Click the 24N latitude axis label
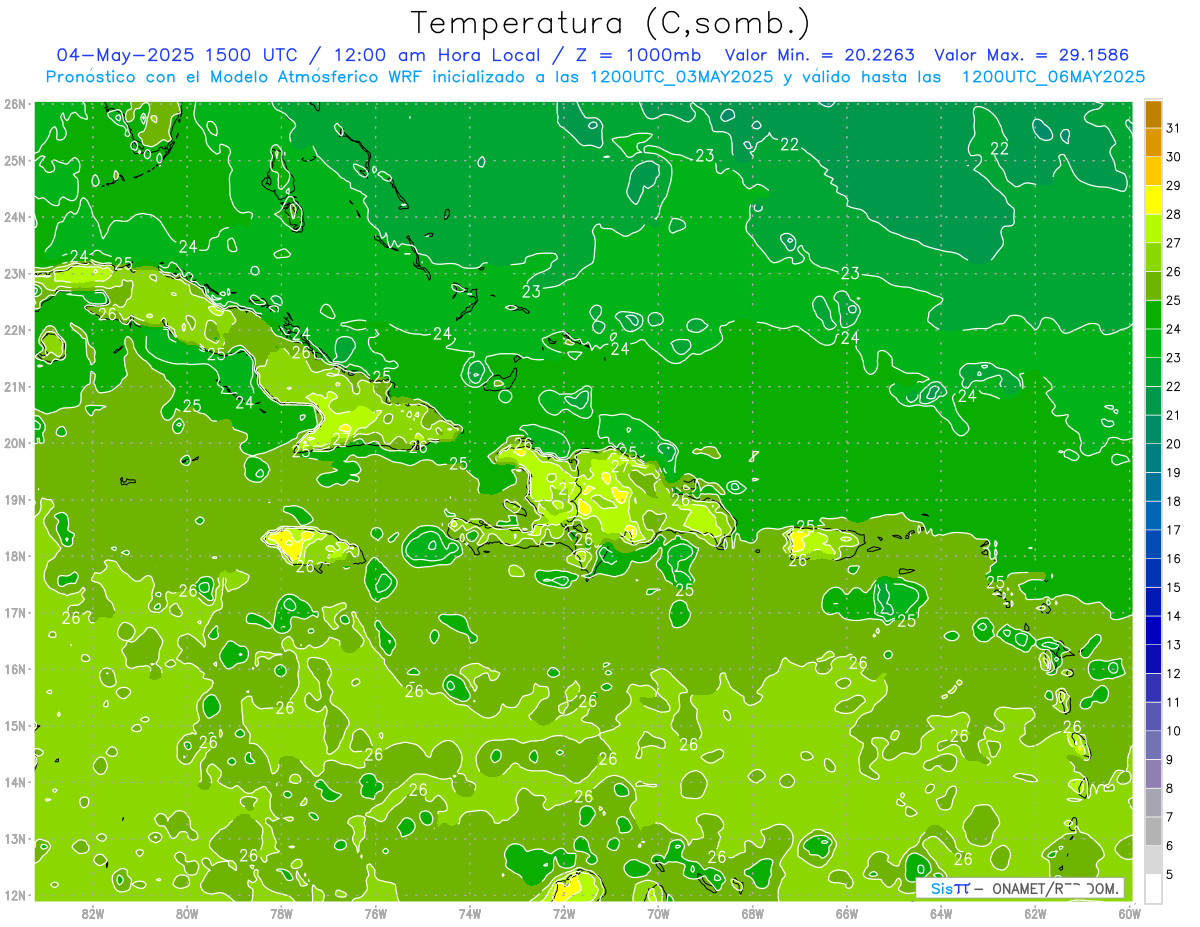 (15, 217)
